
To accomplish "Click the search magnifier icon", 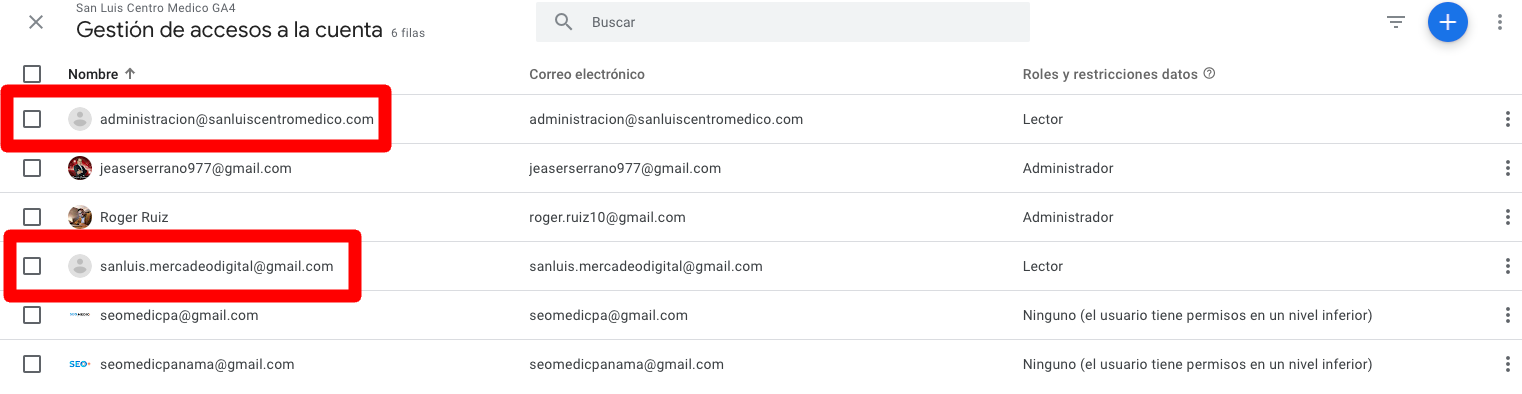I will [x=564, y=22].
